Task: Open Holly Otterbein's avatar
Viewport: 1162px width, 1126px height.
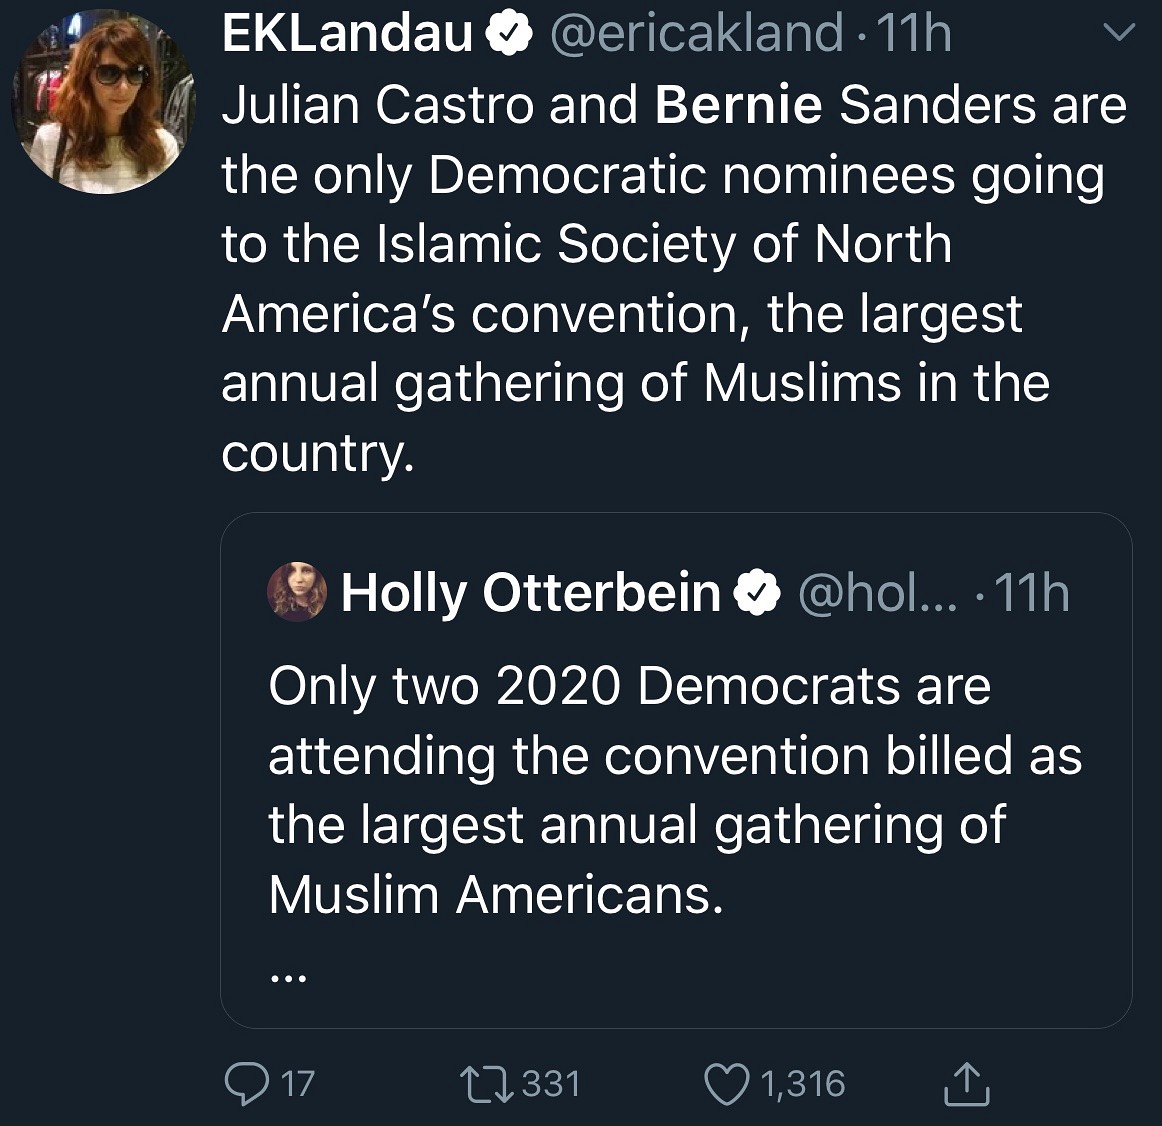Action: (297, 592)
